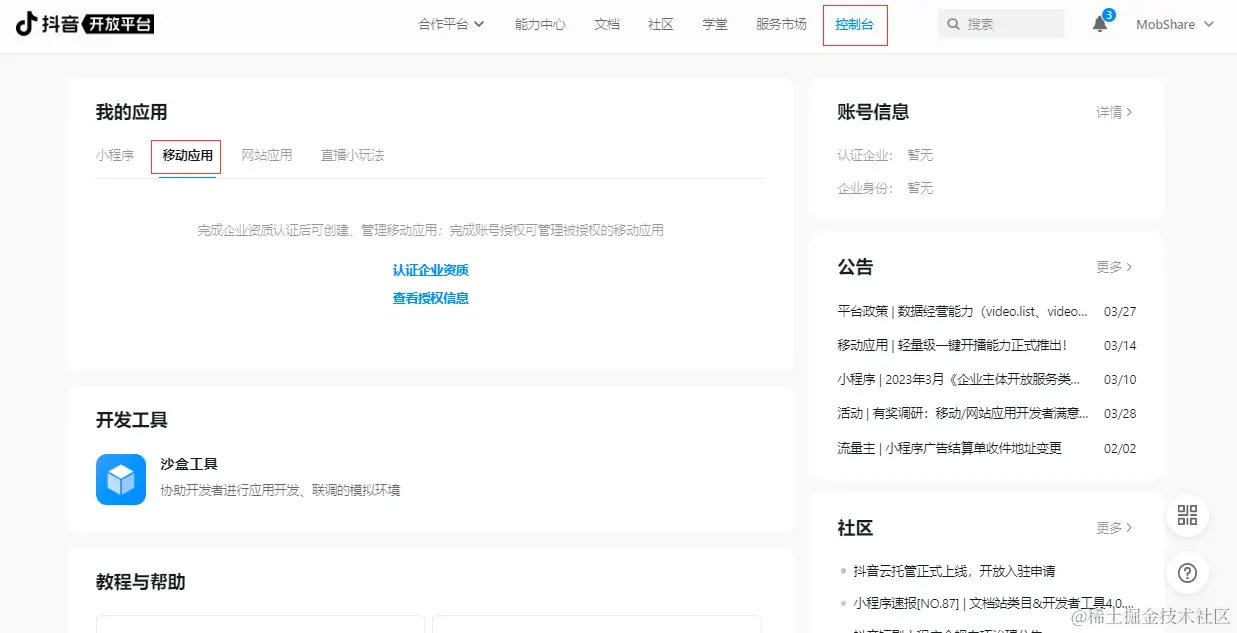Screen dimensions: 1237x633
Task: Click the Douyin open platform logo
Action: coord(85,24)
